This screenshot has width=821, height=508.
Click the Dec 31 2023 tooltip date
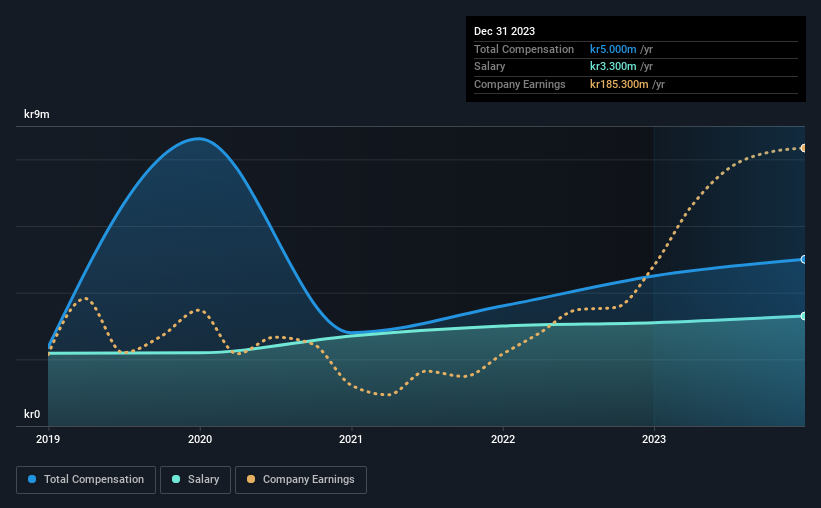504,31
